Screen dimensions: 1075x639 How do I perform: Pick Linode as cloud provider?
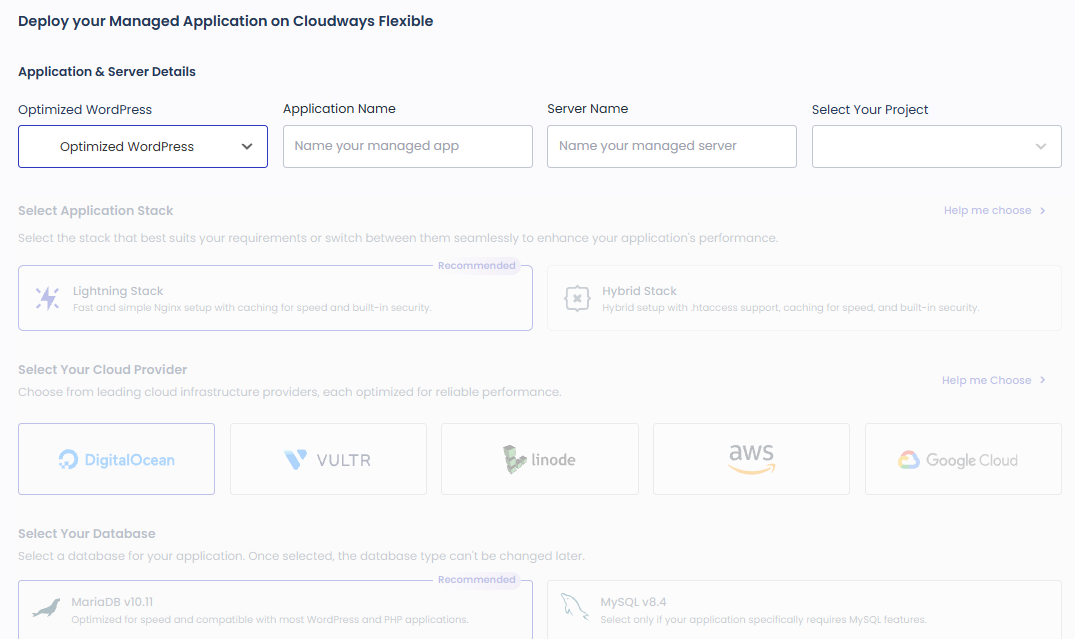pos(540,459)
